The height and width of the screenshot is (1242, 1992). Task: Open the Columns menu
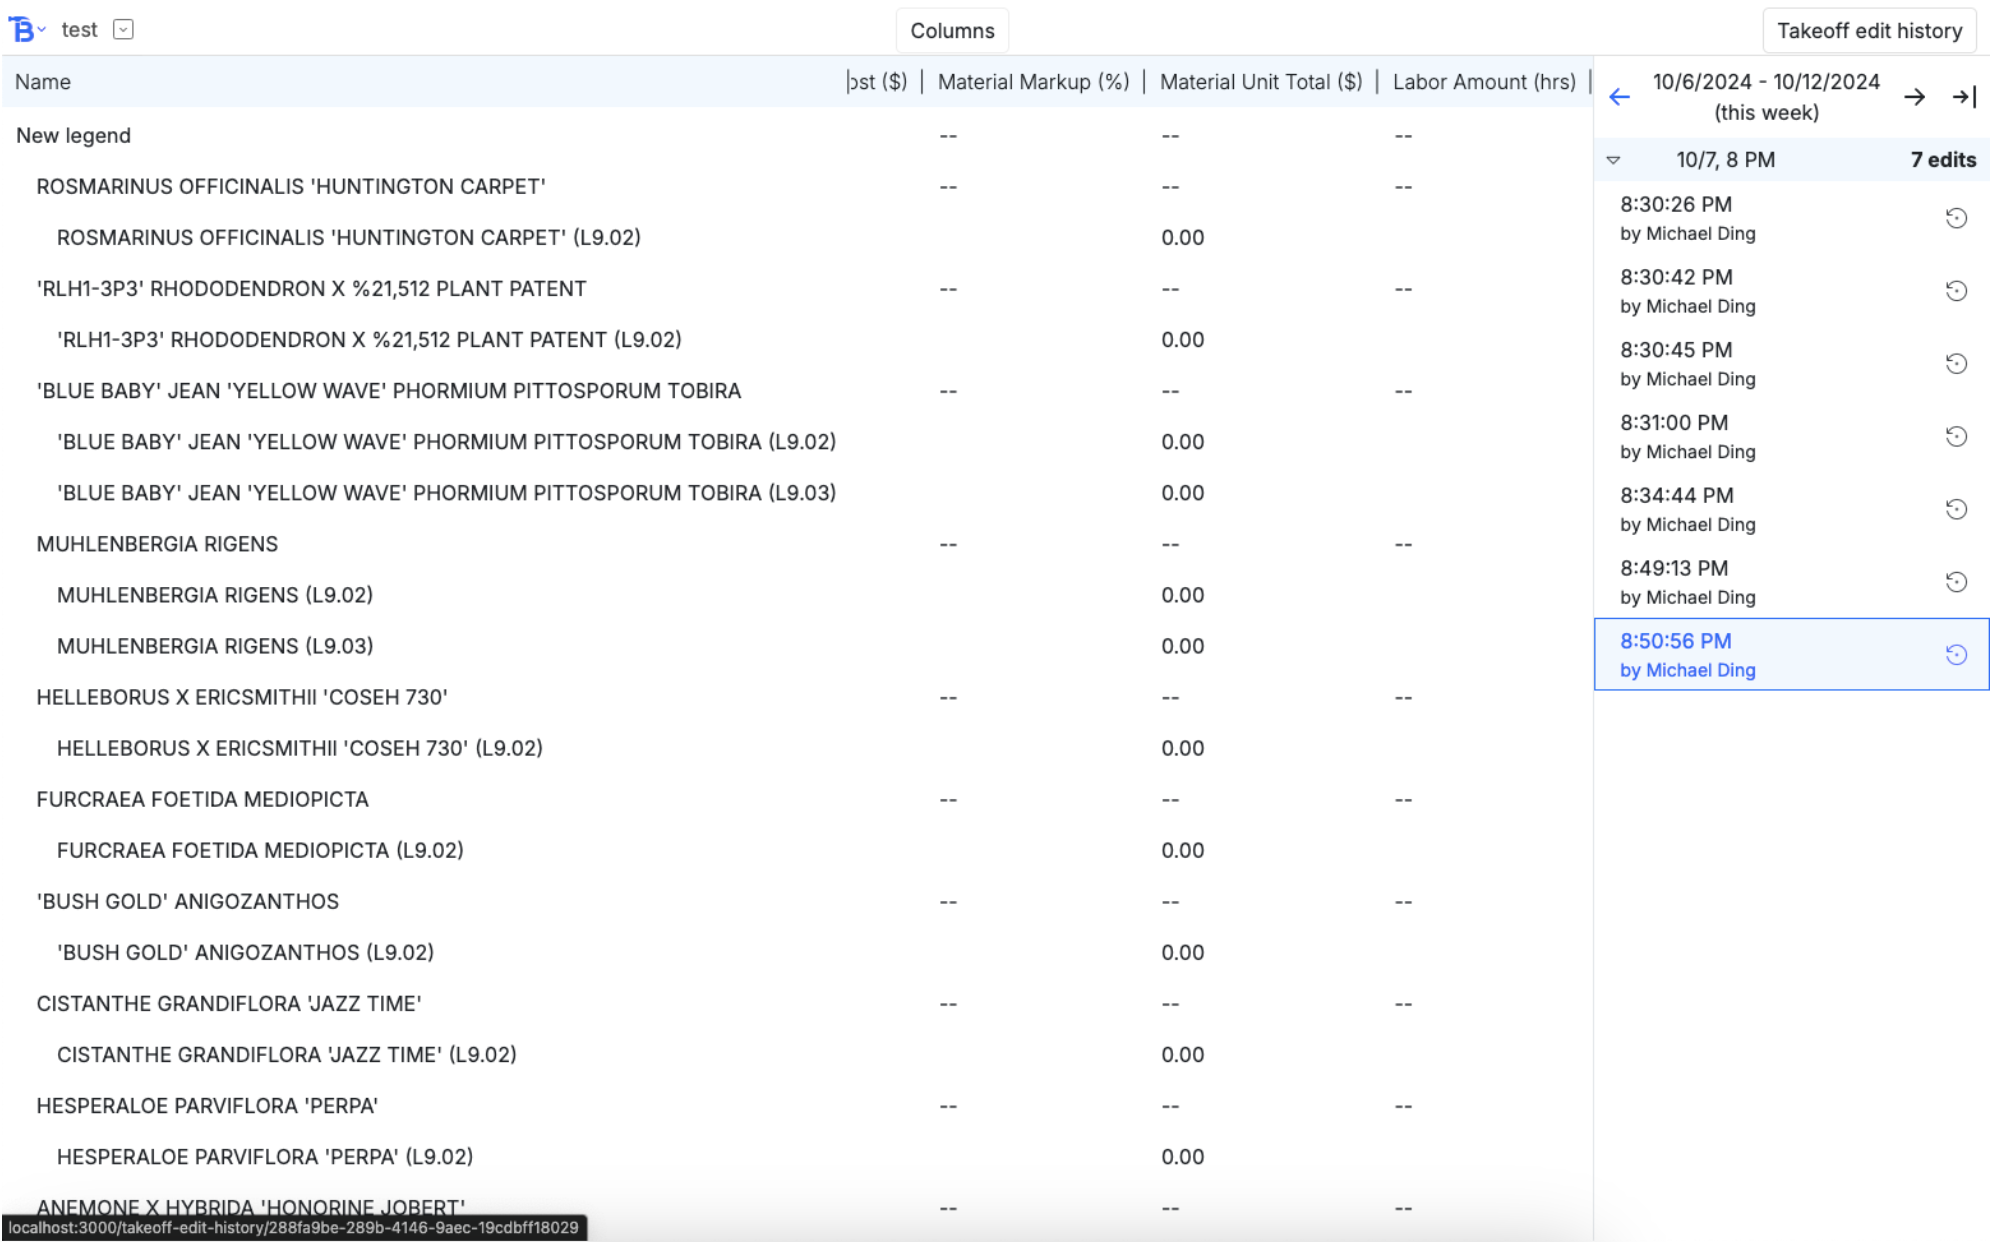click(951, 31)
